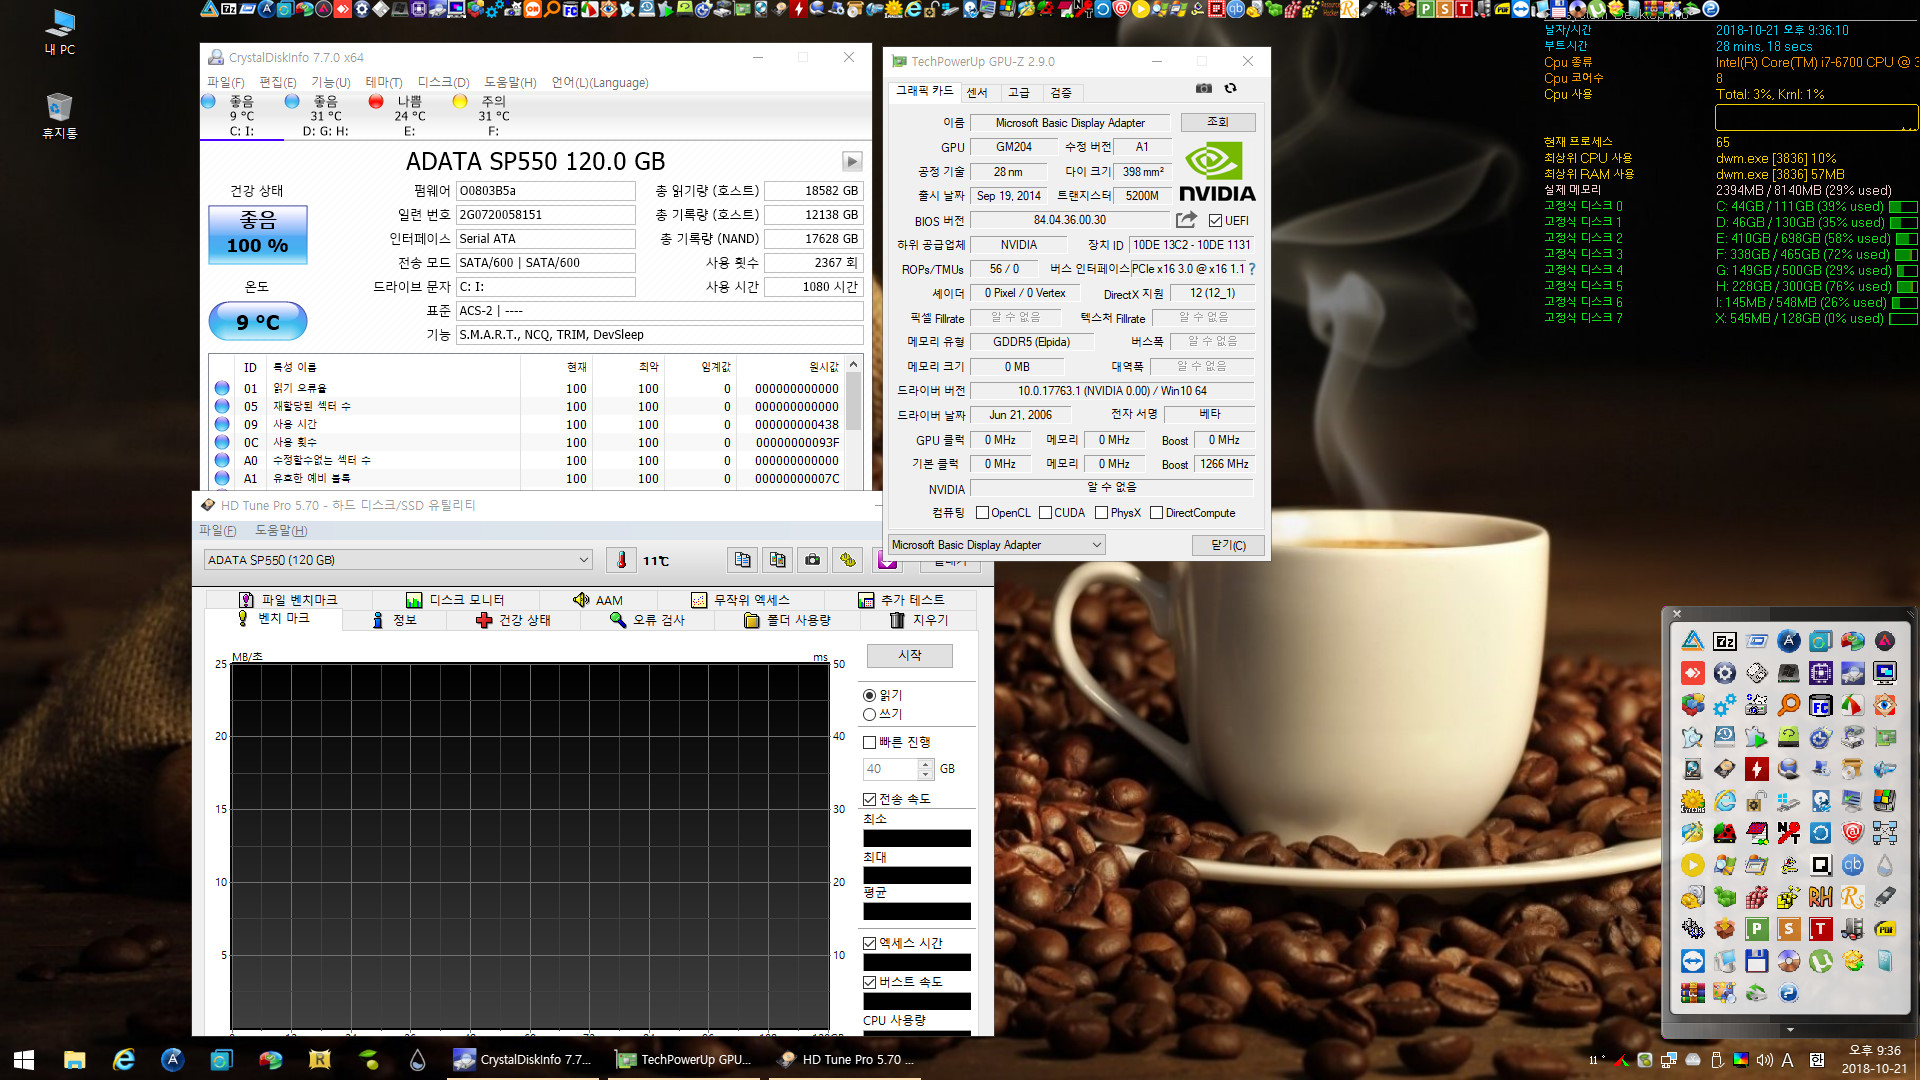Open 오류 검사 tab in HD Tune
The width and height of the screenshot is (1920, 1080).
647,620
